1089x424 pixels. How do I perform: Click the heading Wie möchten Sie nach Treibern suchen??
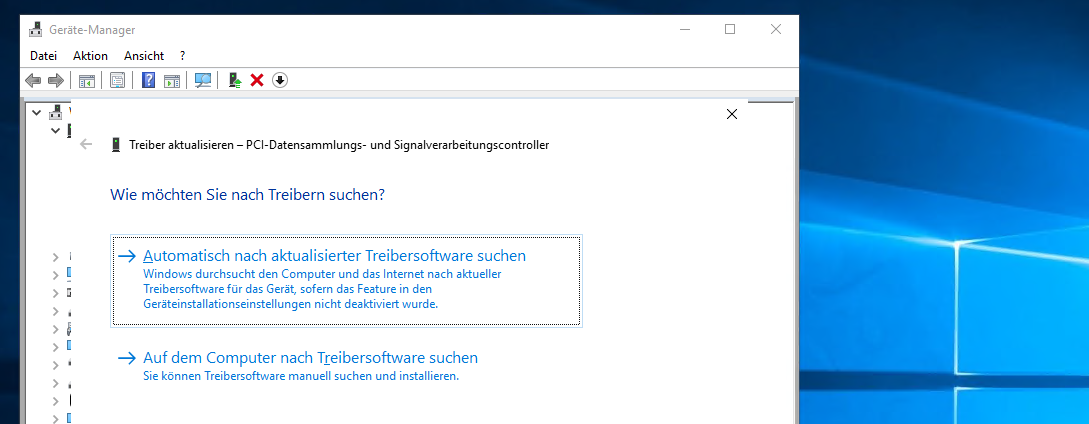point(248,195)
